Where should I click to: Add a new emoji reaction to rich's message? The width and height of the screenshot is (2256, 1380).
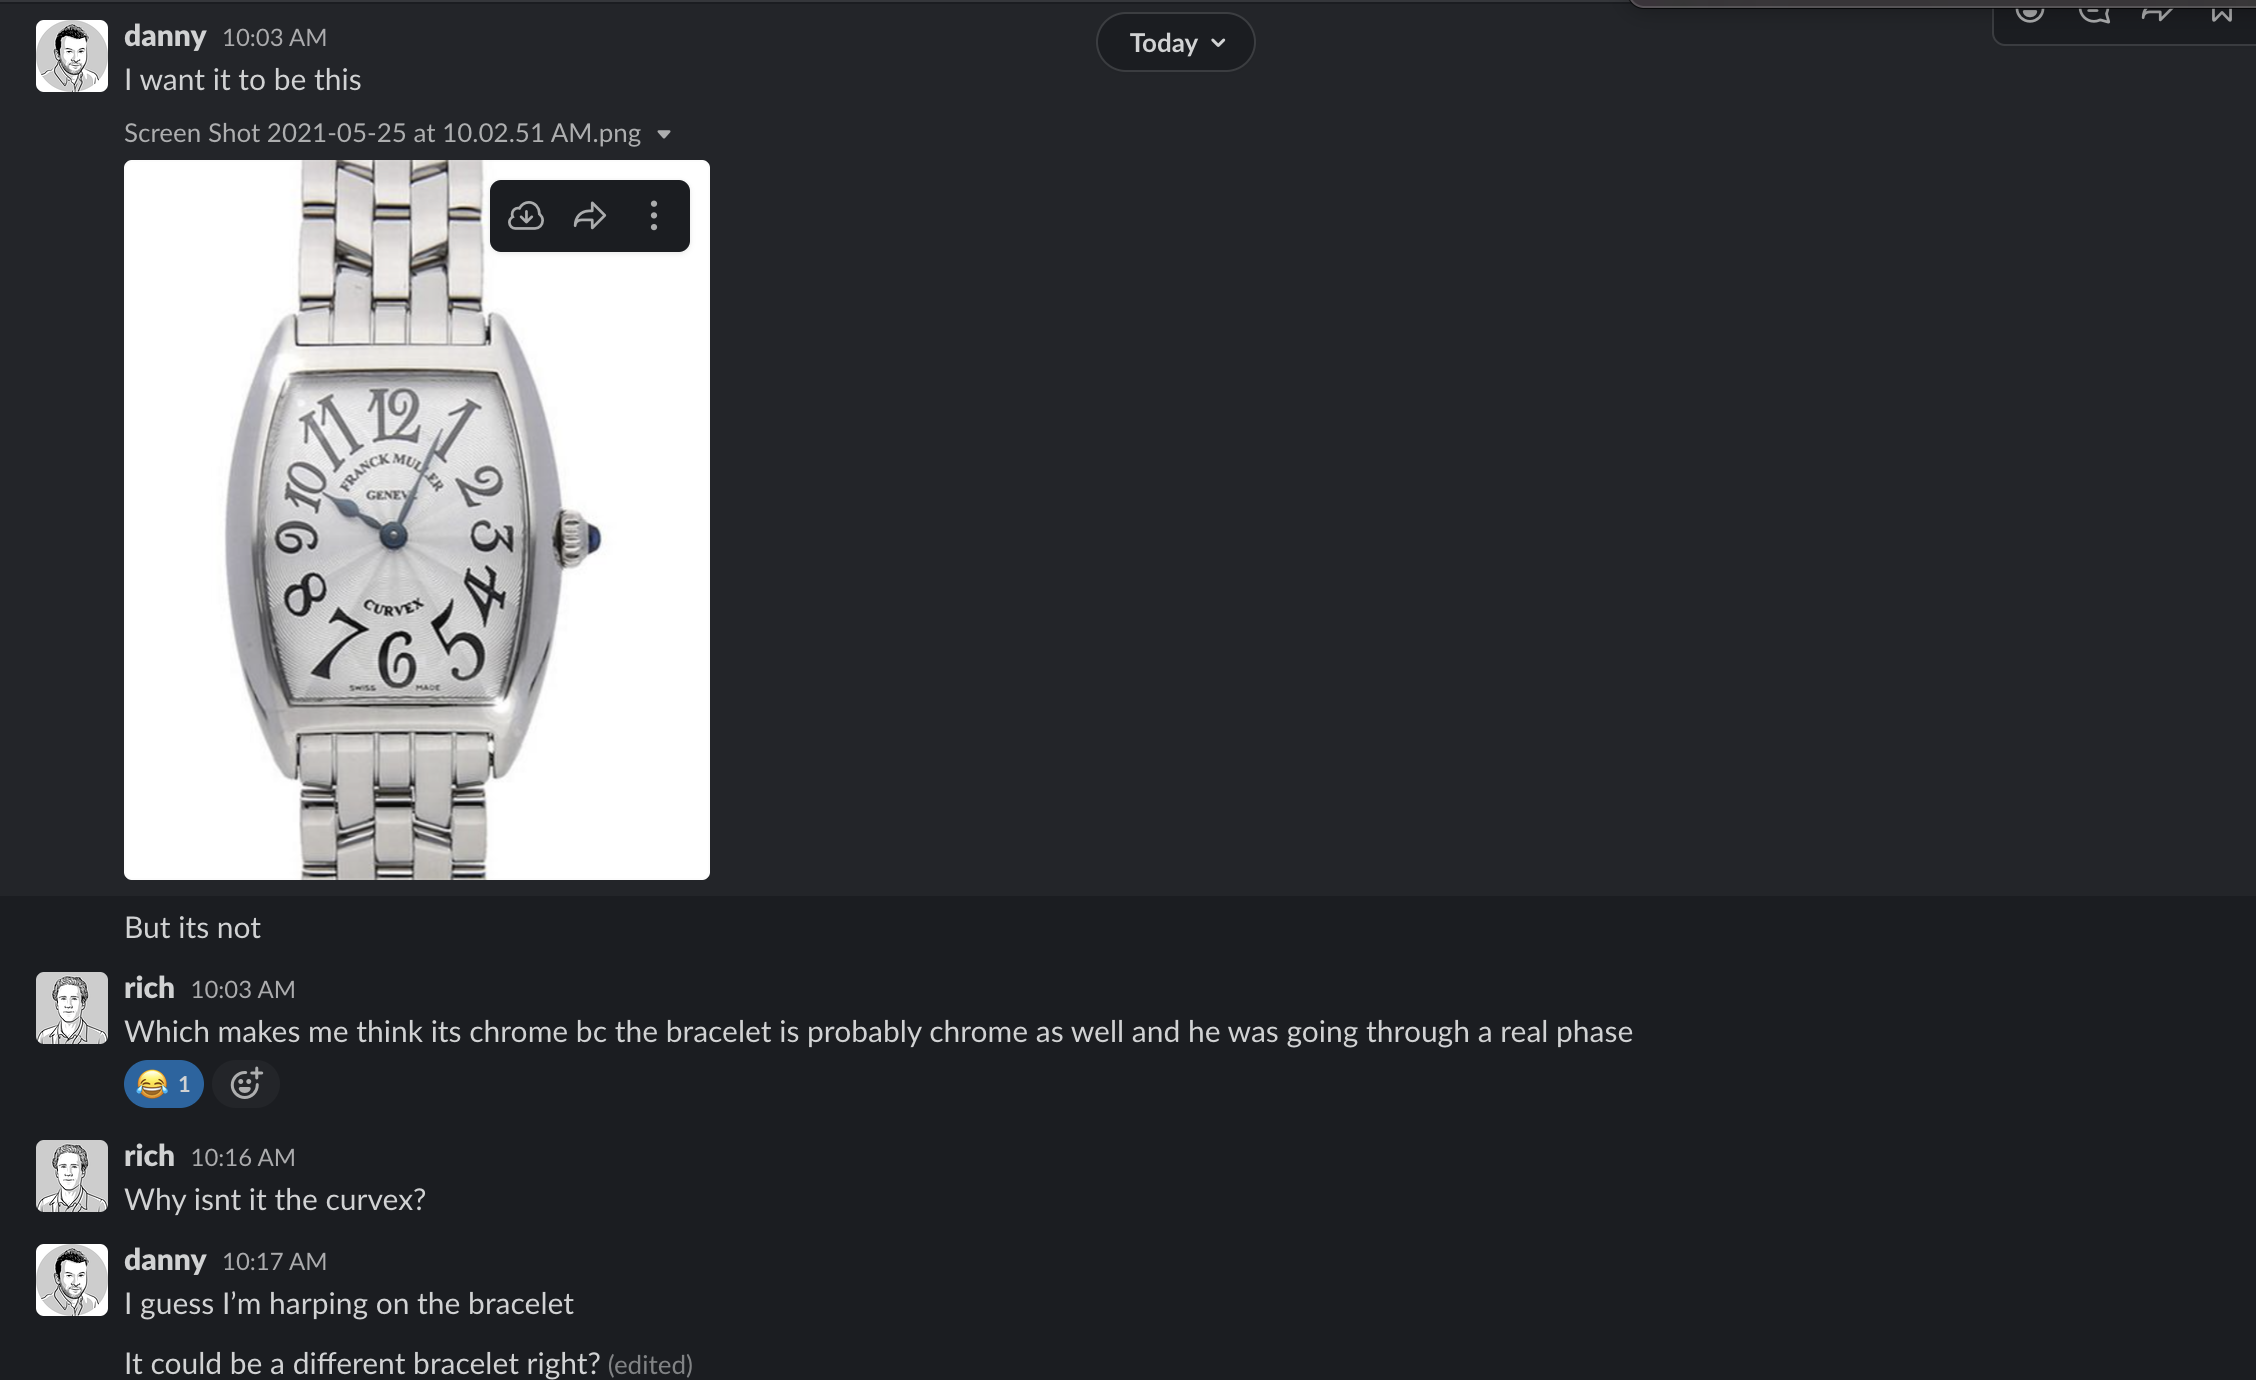[246, 1084]
